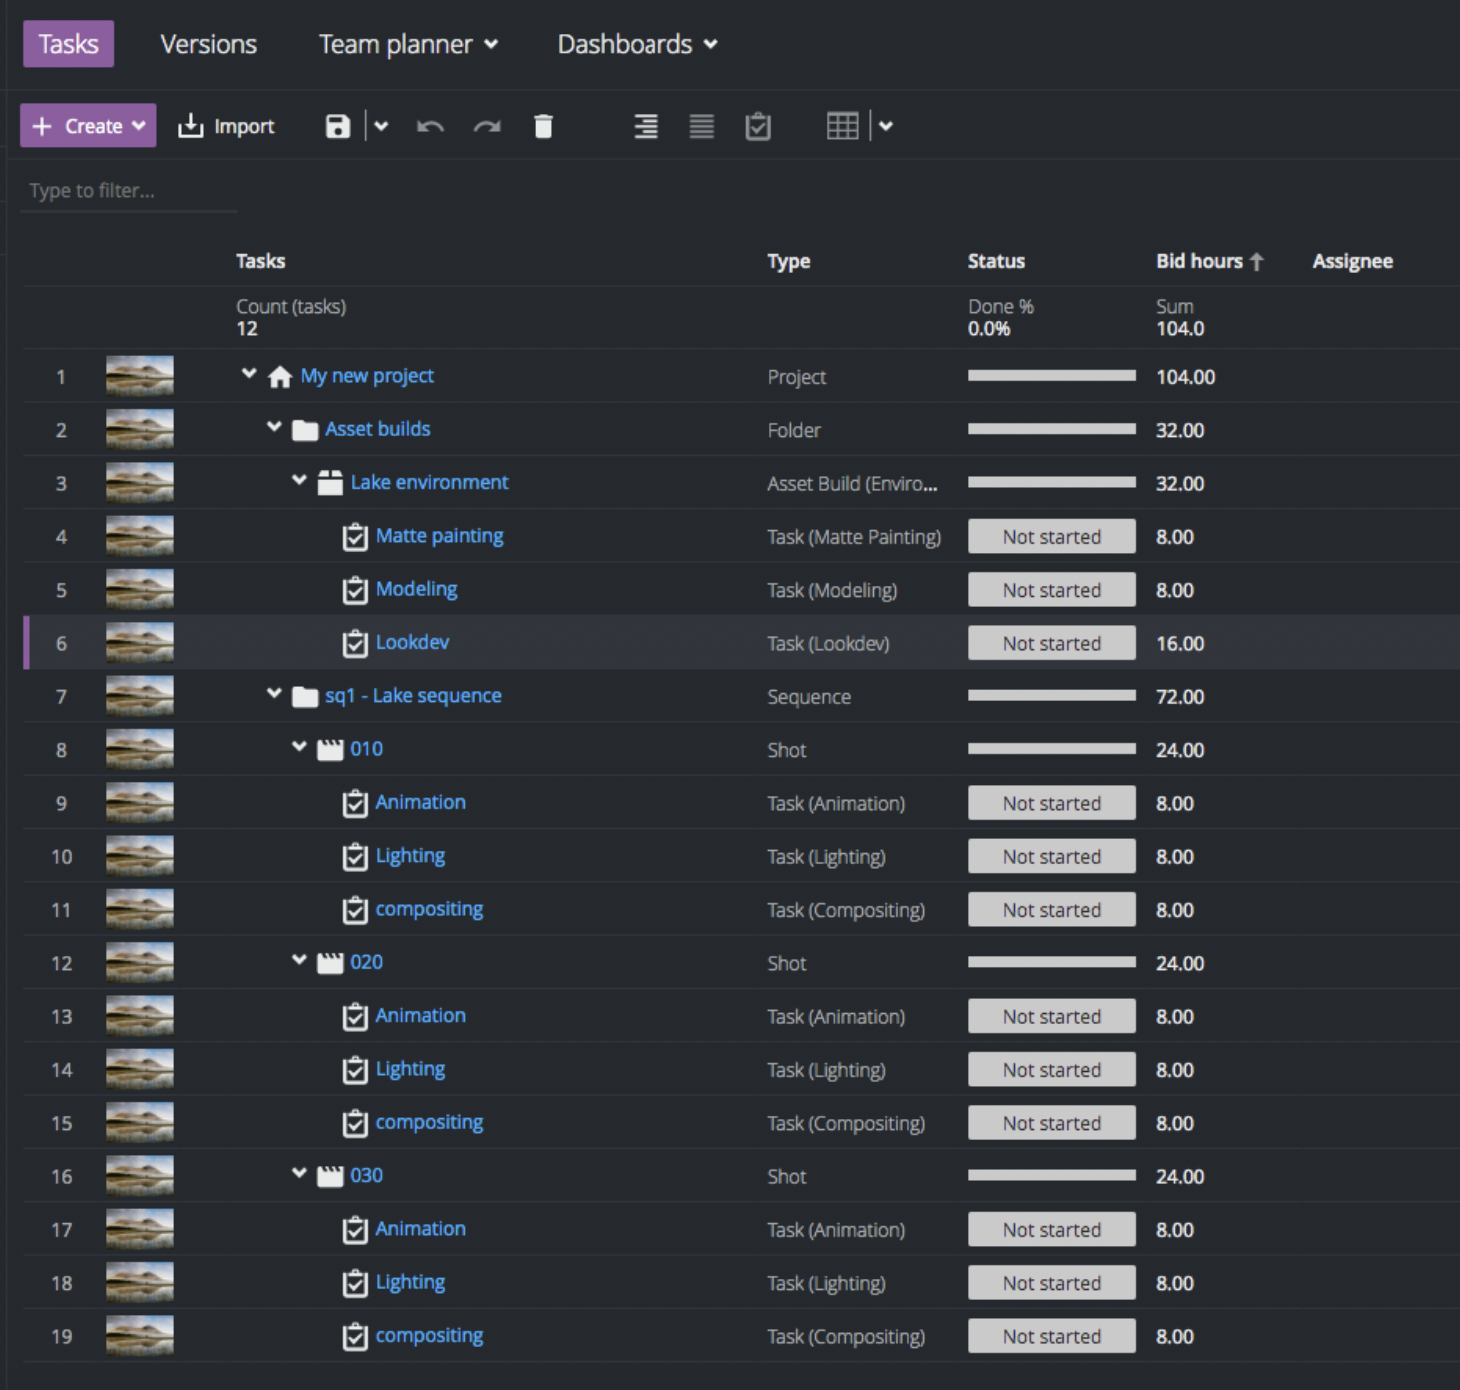Switch to the Versions tab

point(208,44)
